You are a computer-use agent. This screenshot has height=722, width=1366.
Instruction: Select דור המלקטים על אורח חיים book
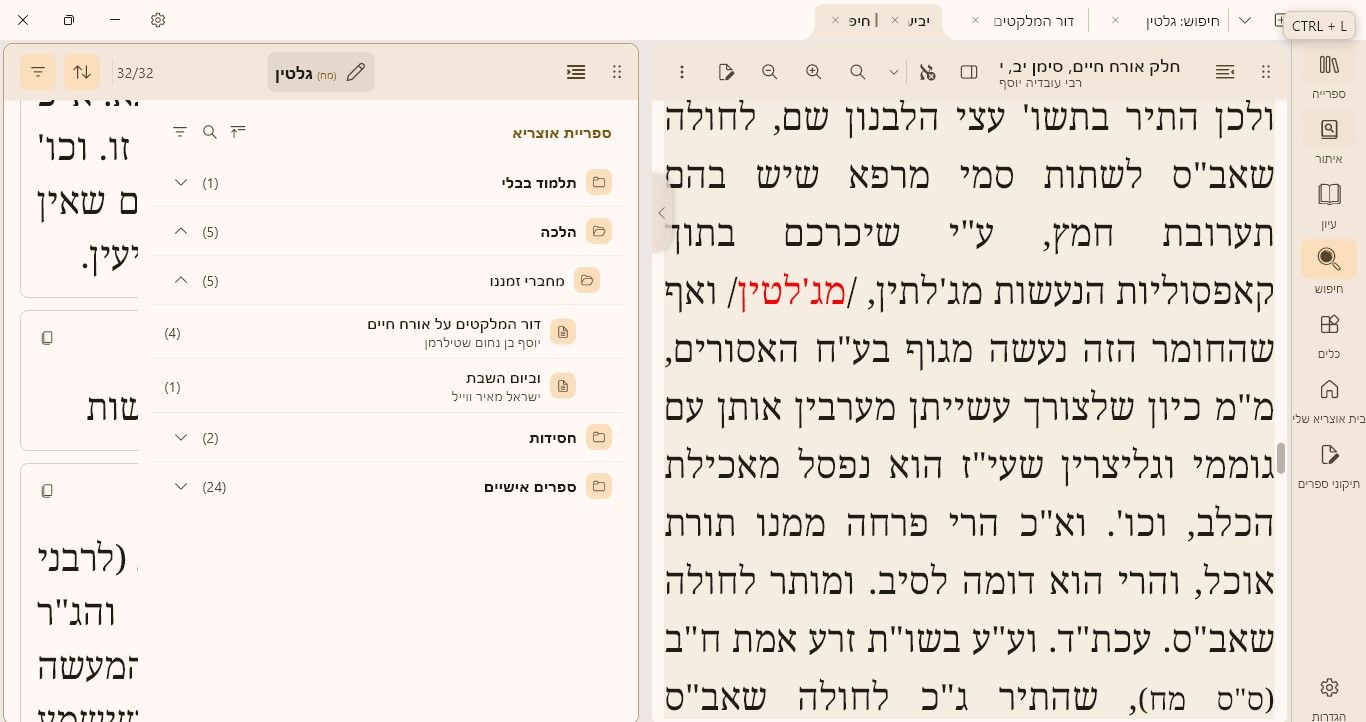pyautogui.click(x=390, y=333)
